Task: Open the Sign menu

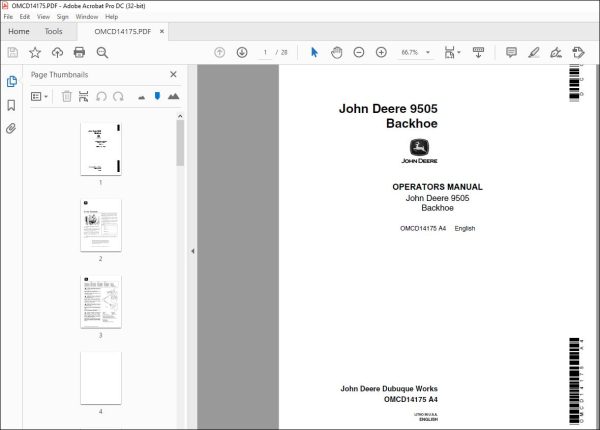Action: [62, 17]
